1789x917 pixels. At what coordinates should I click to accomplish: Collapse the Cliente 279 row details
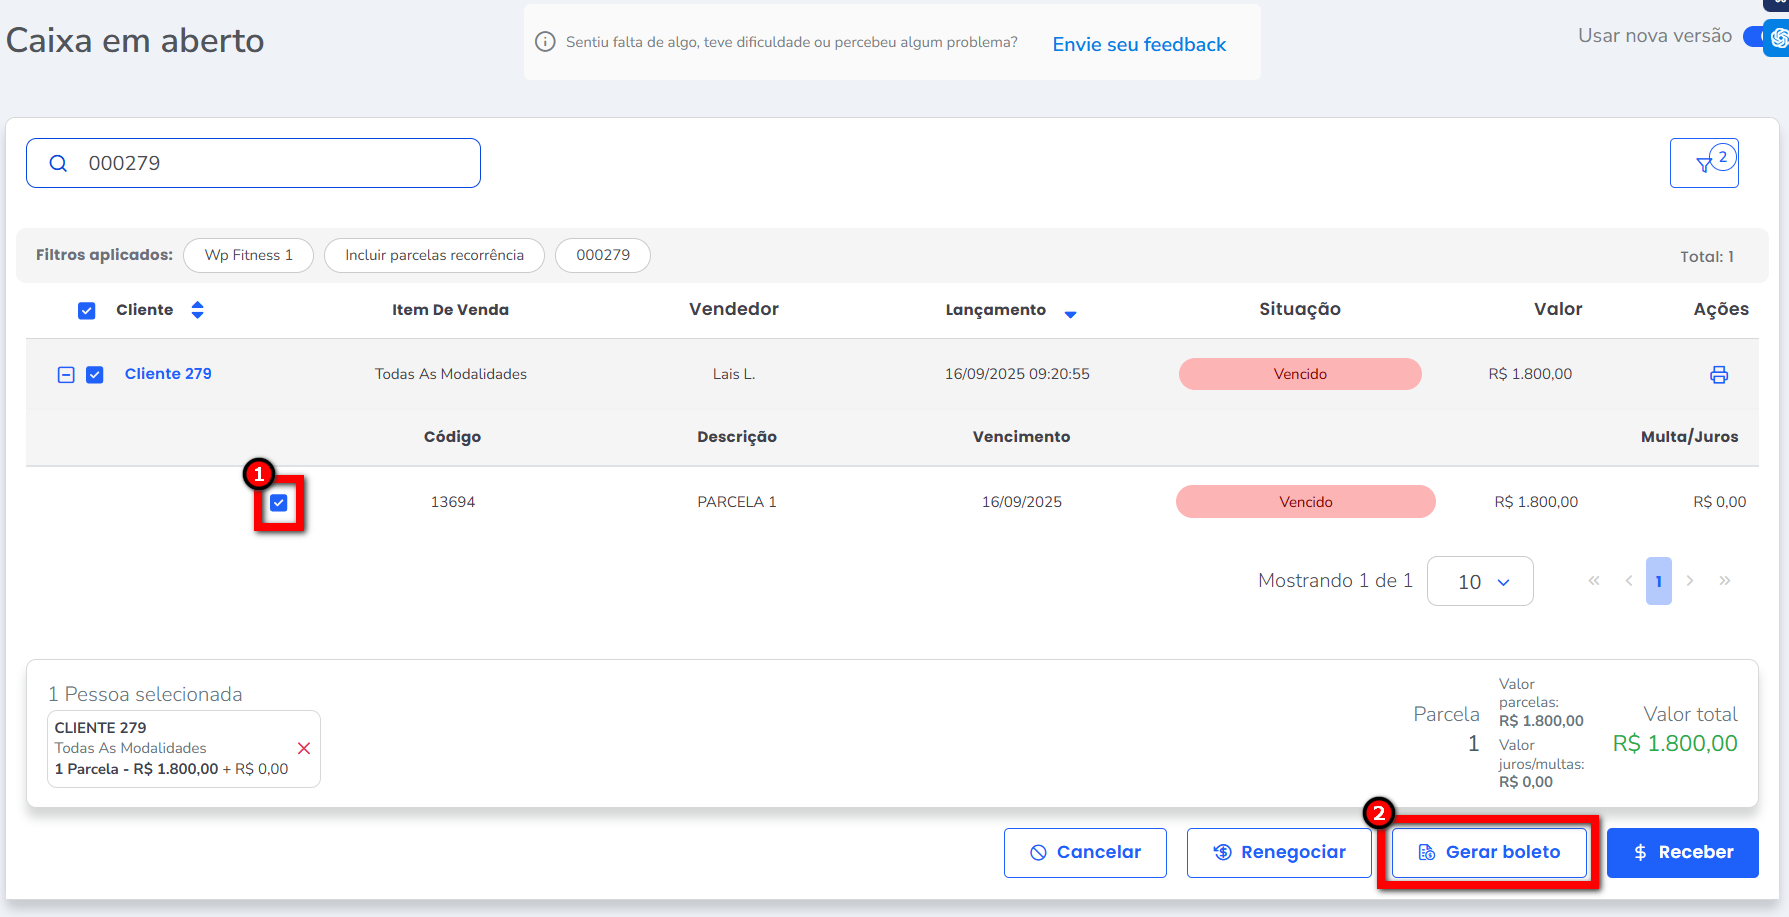click(66, 375)
